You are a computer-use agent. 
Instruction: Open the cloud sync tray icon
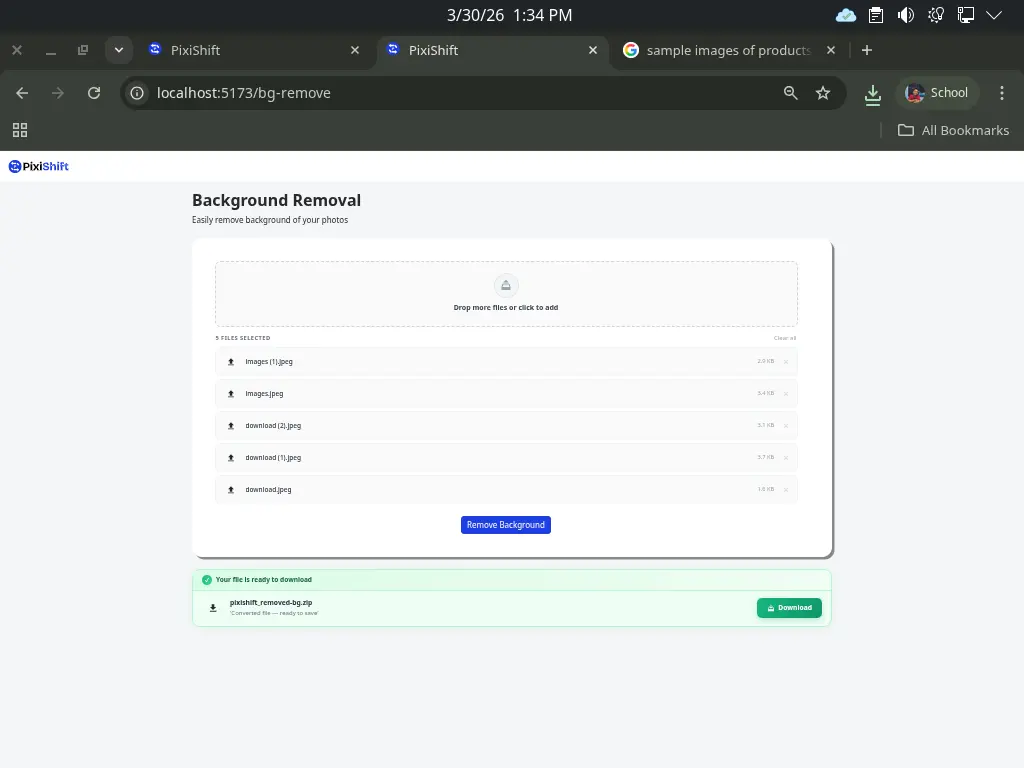click(846, 15)
